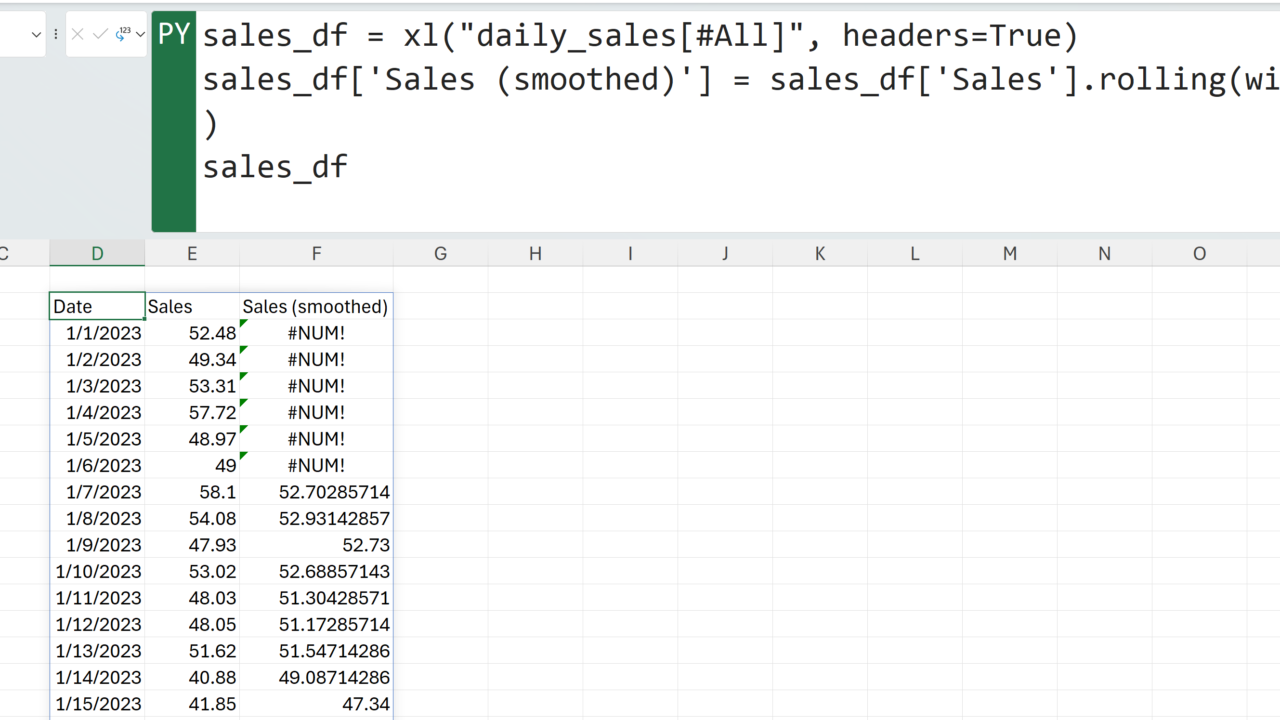This screenshot has height=720, width=1280.
Task: Click the 'Sales' header cell
Action: [192, 307]
